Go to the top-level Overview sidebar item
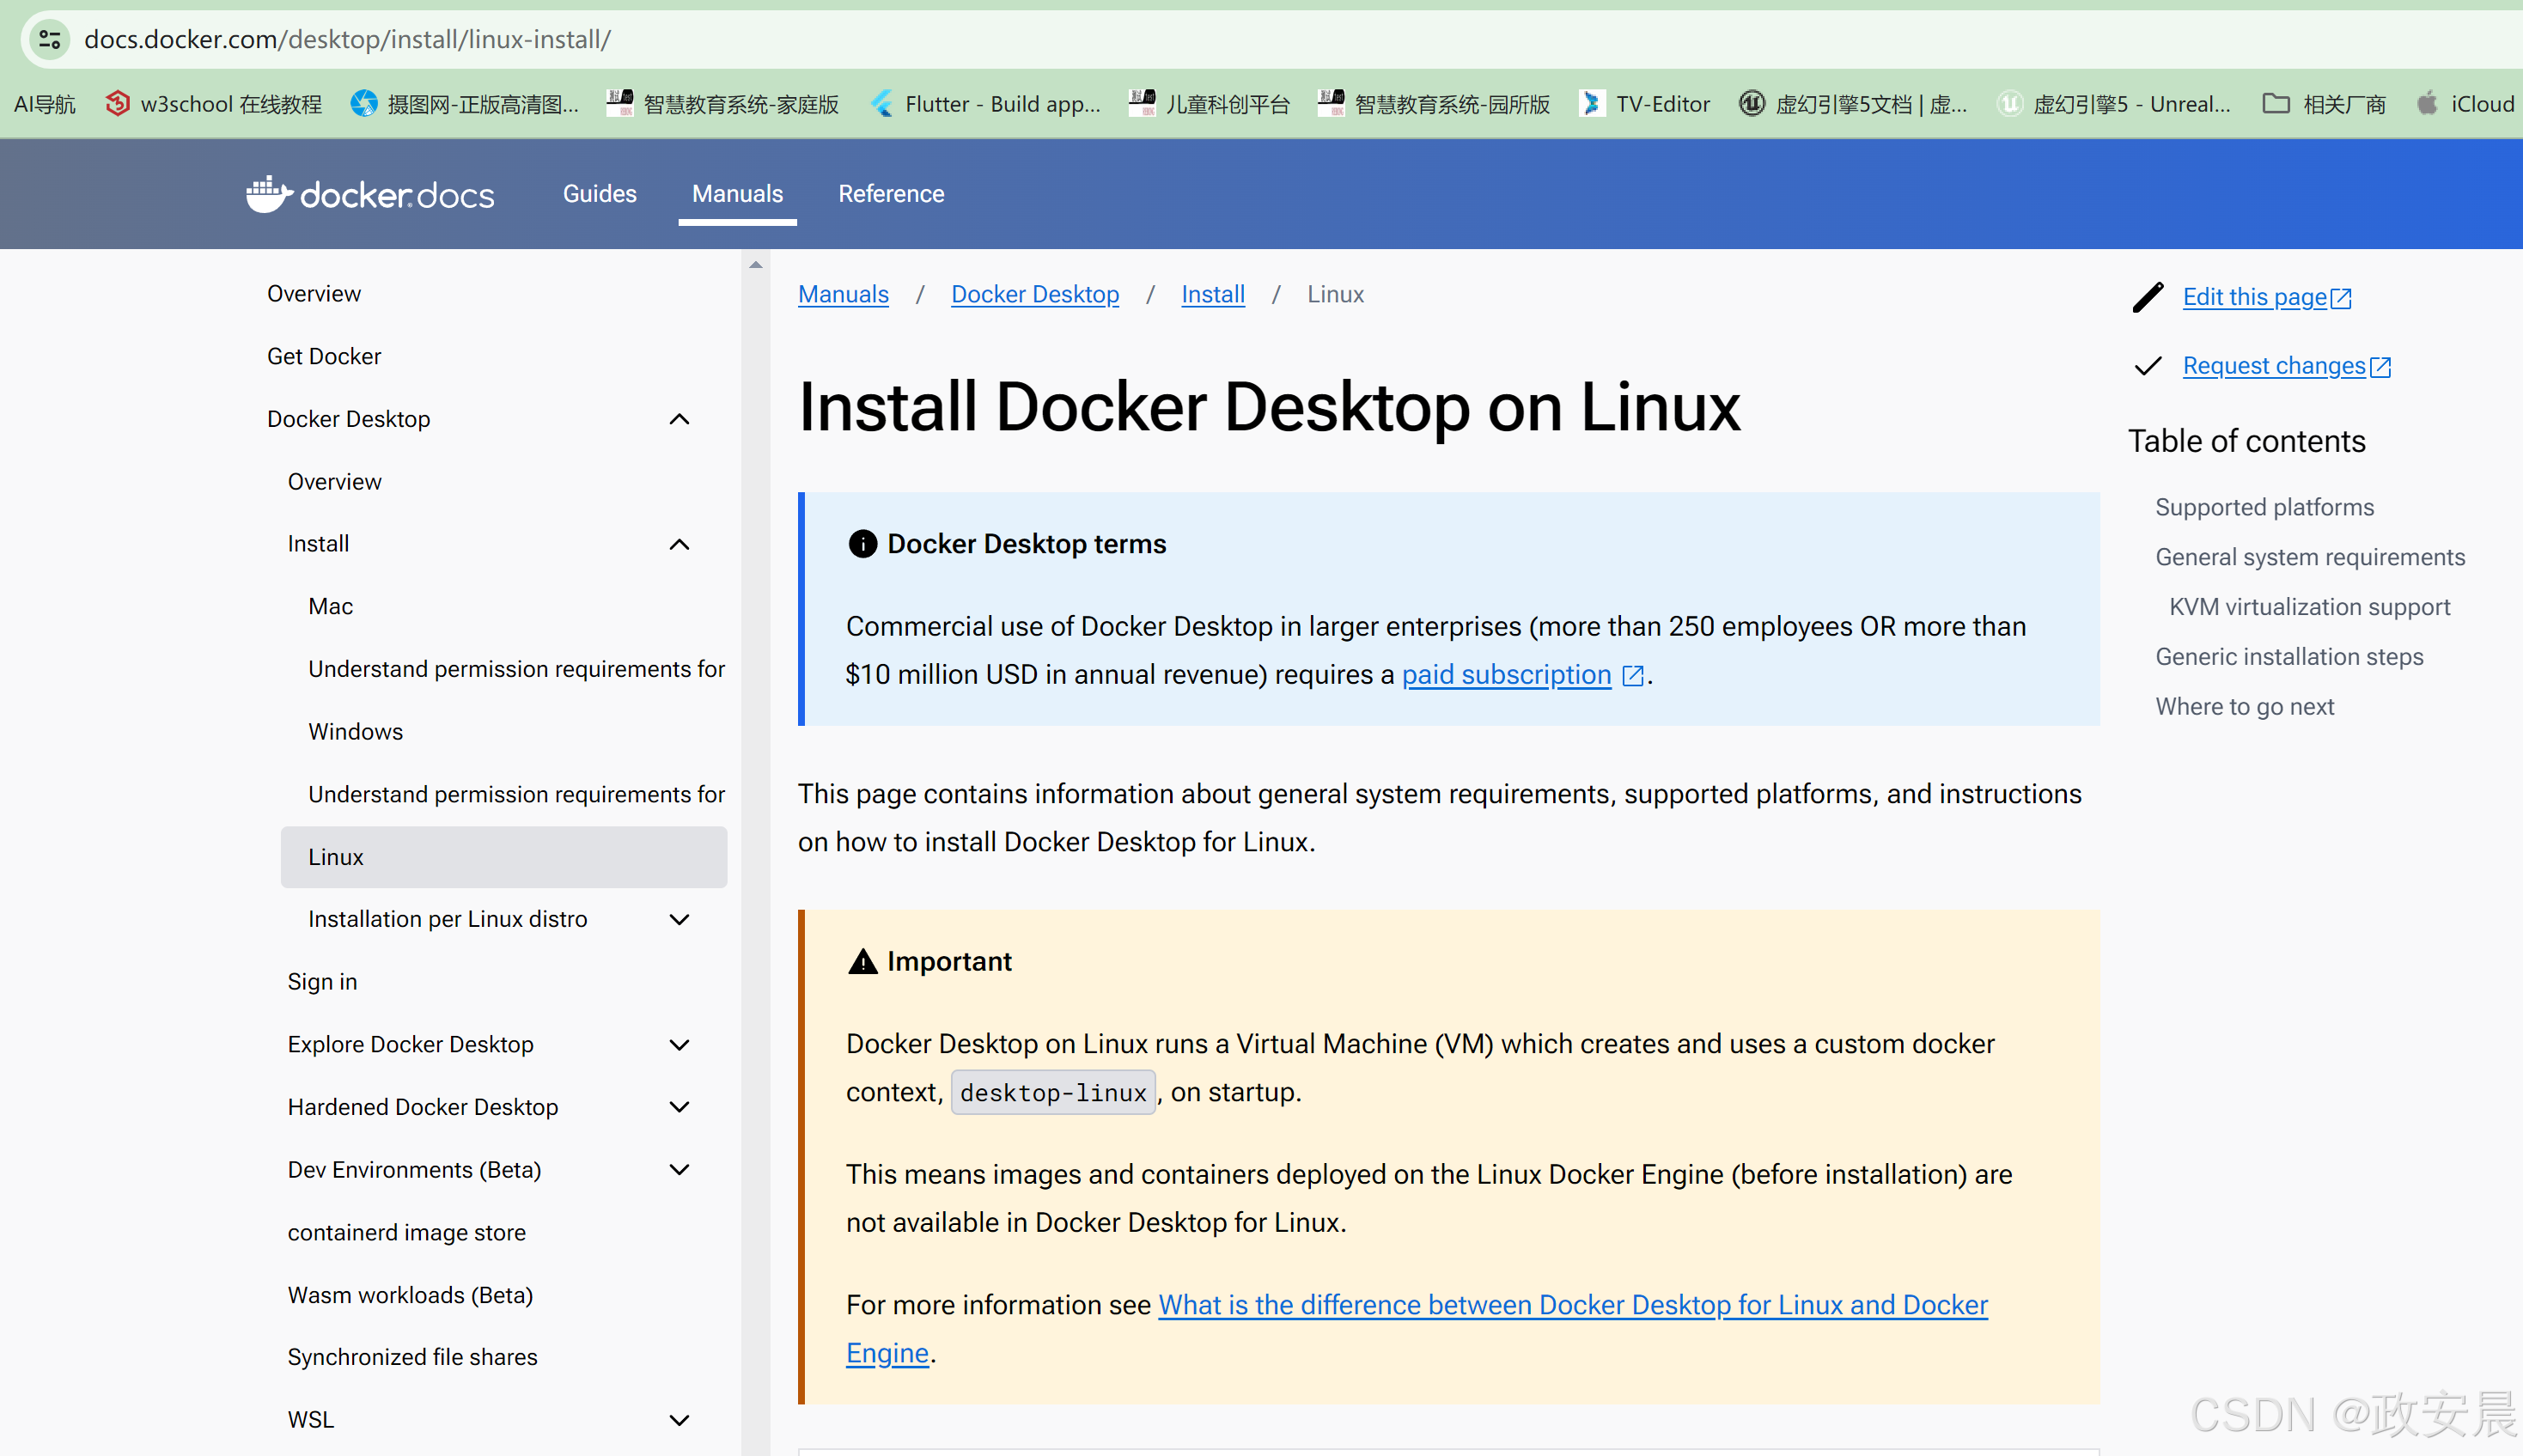 [314, 293]
